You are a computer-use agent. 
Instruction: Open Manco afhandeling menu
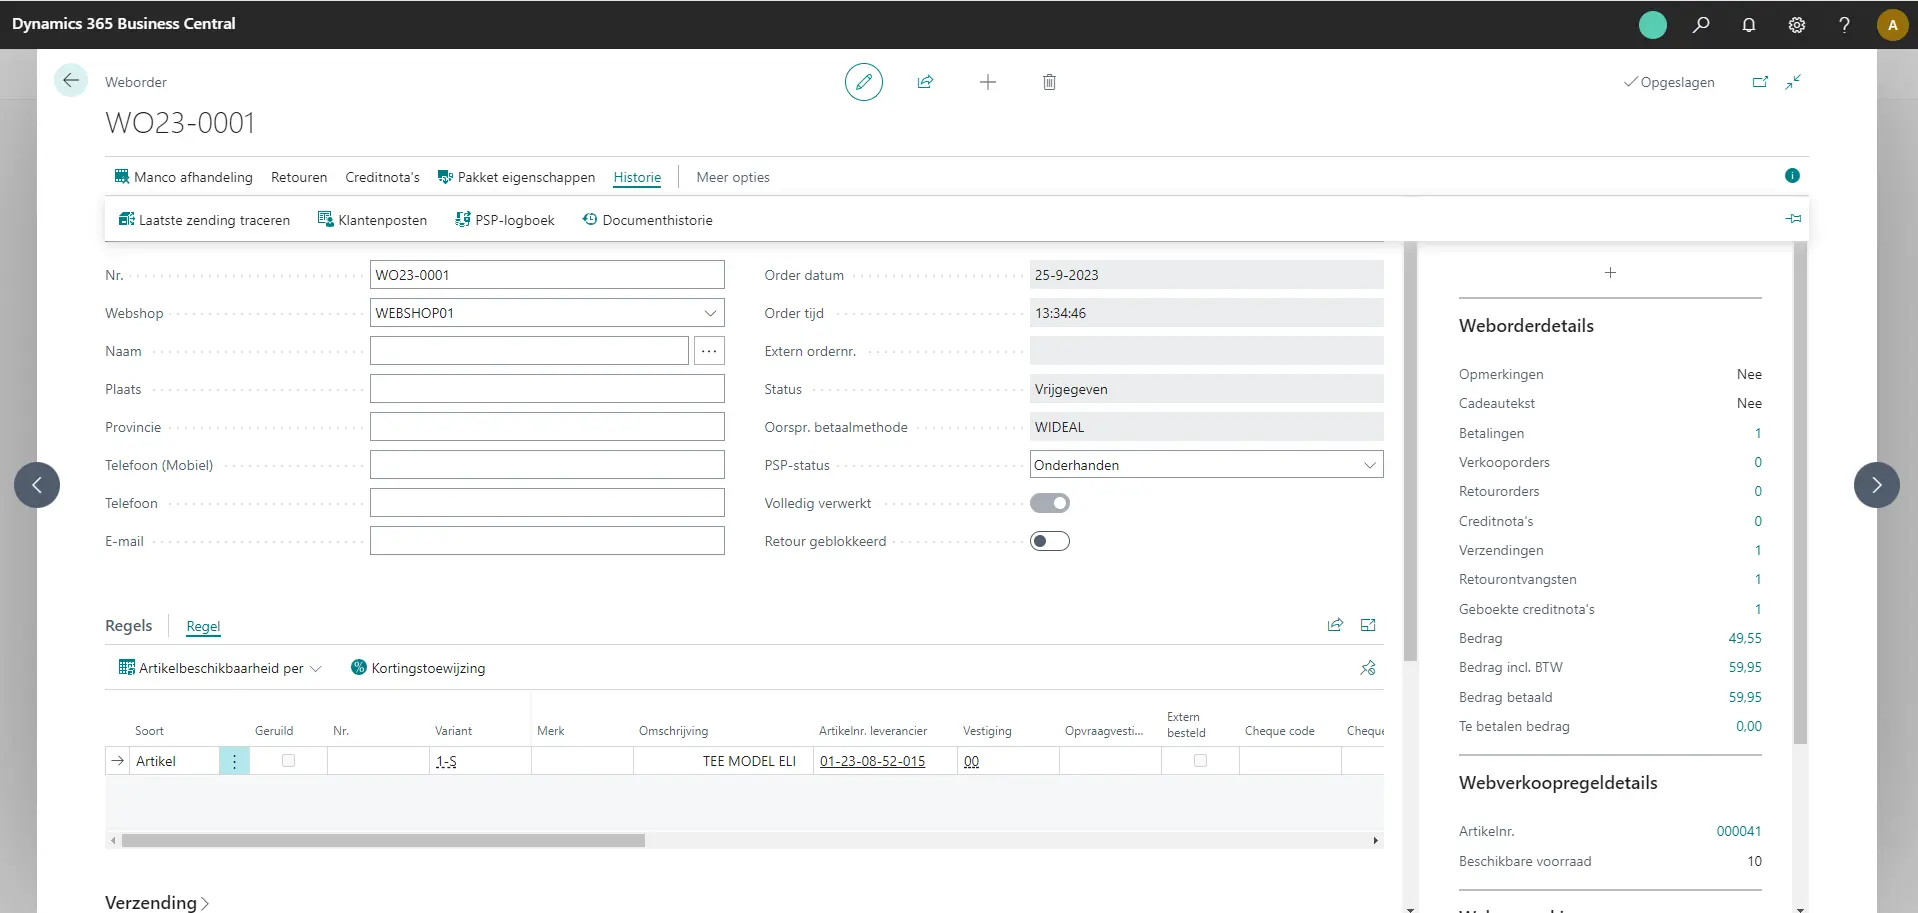coord(183,177)
